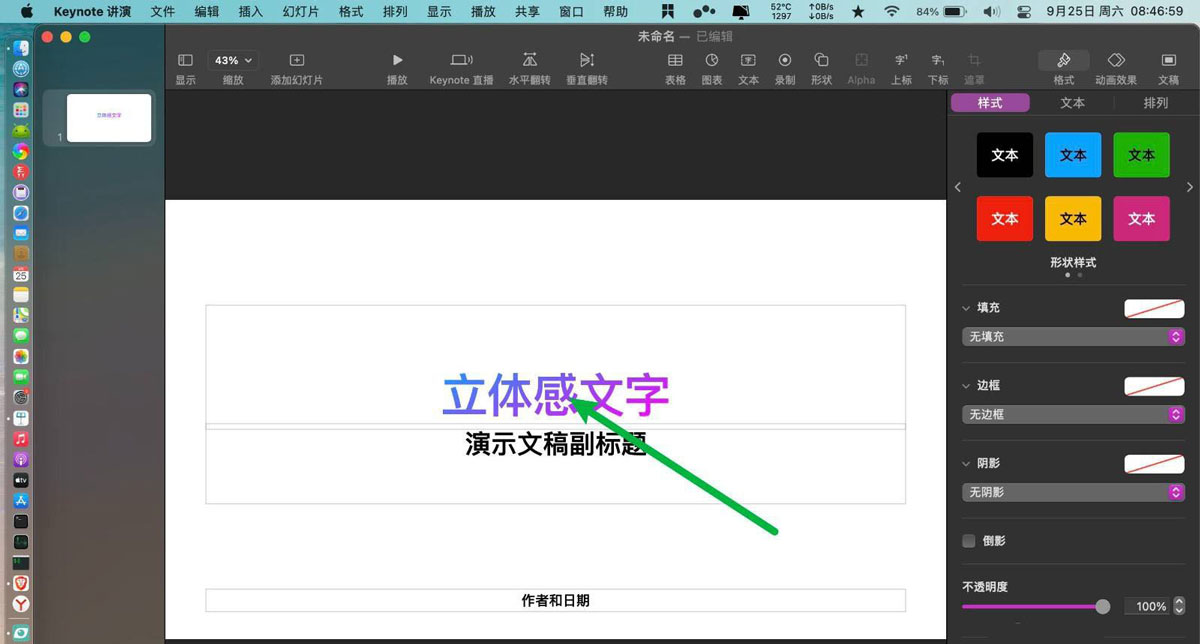Insert a table with 表格 icon
This screenshot has height=644, width=1200.
(x=675, y=61)
